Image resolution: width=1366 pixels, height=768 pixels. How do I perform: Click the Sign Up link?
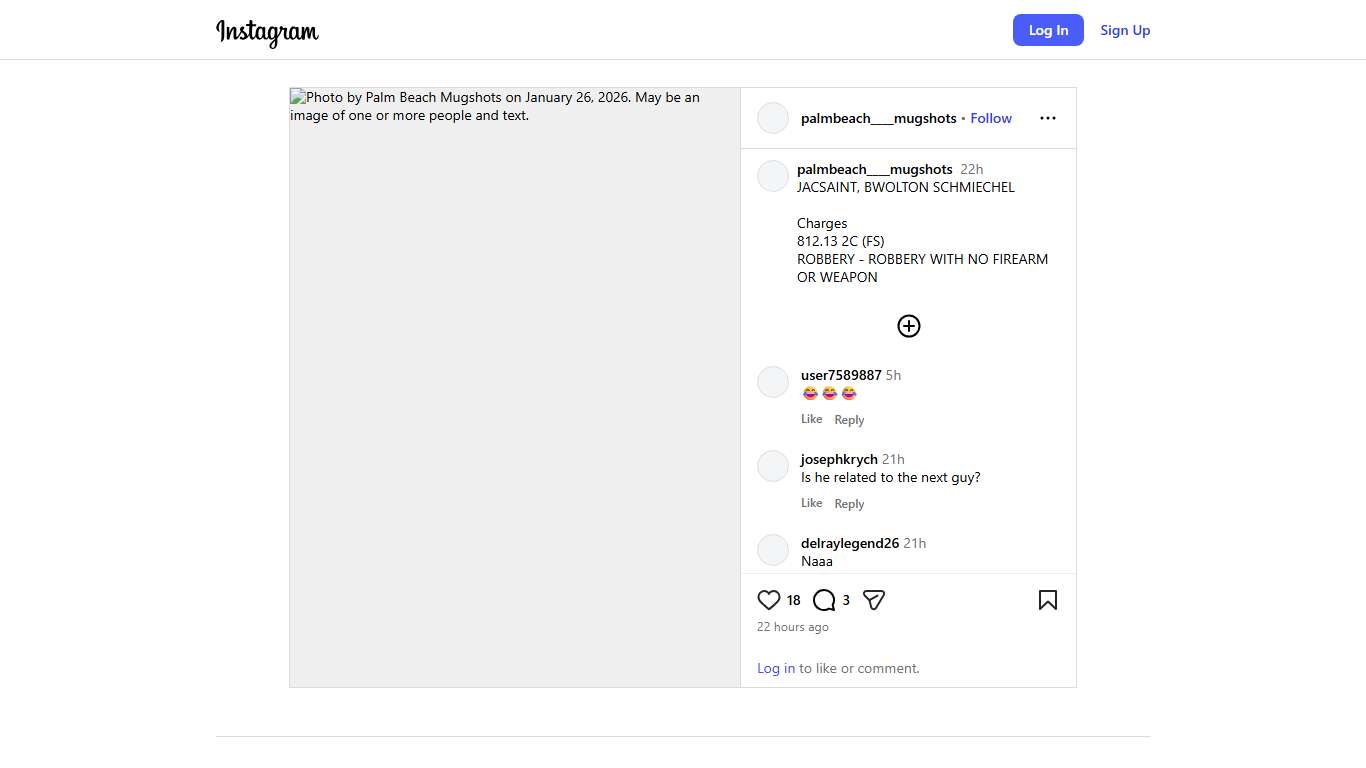pyautogui.click(x=1125, y=30)
